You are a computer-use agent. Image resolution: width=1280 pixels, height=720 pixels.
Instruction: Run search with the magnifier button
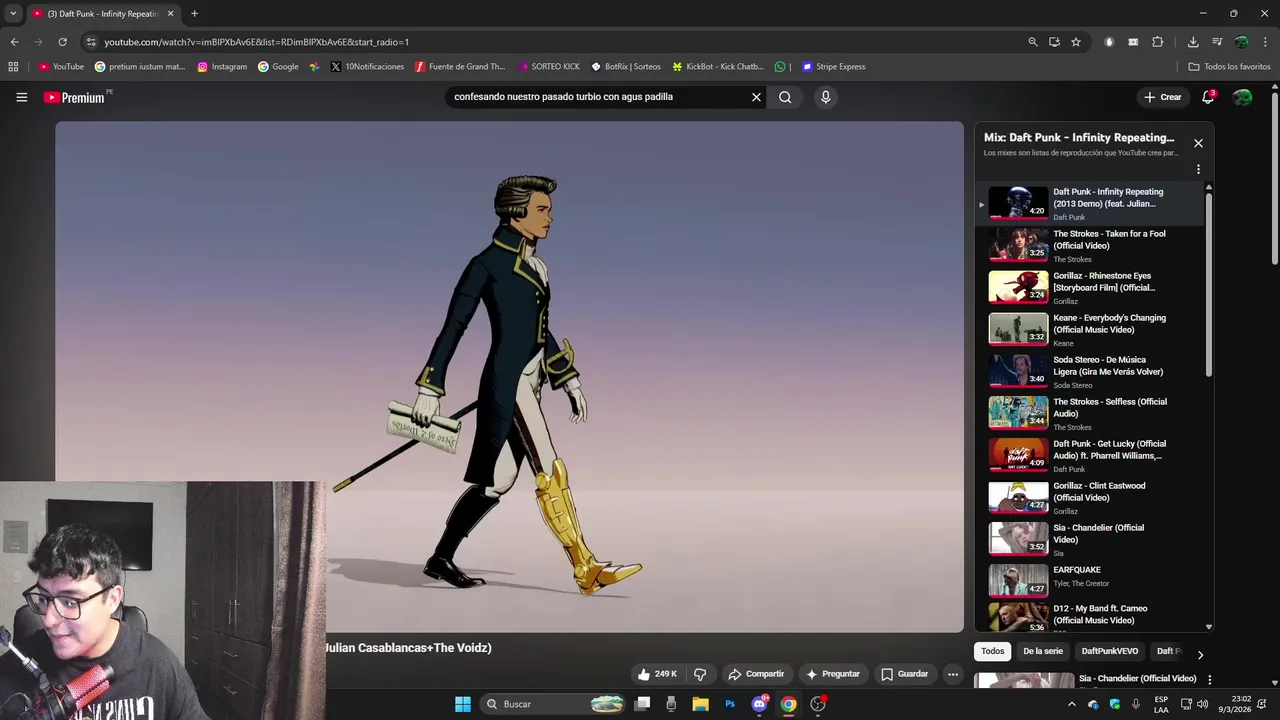785,97
